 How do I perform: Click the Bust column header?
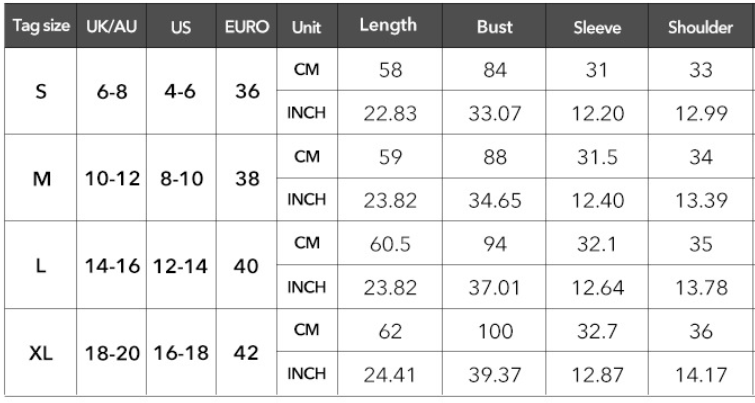494,26
